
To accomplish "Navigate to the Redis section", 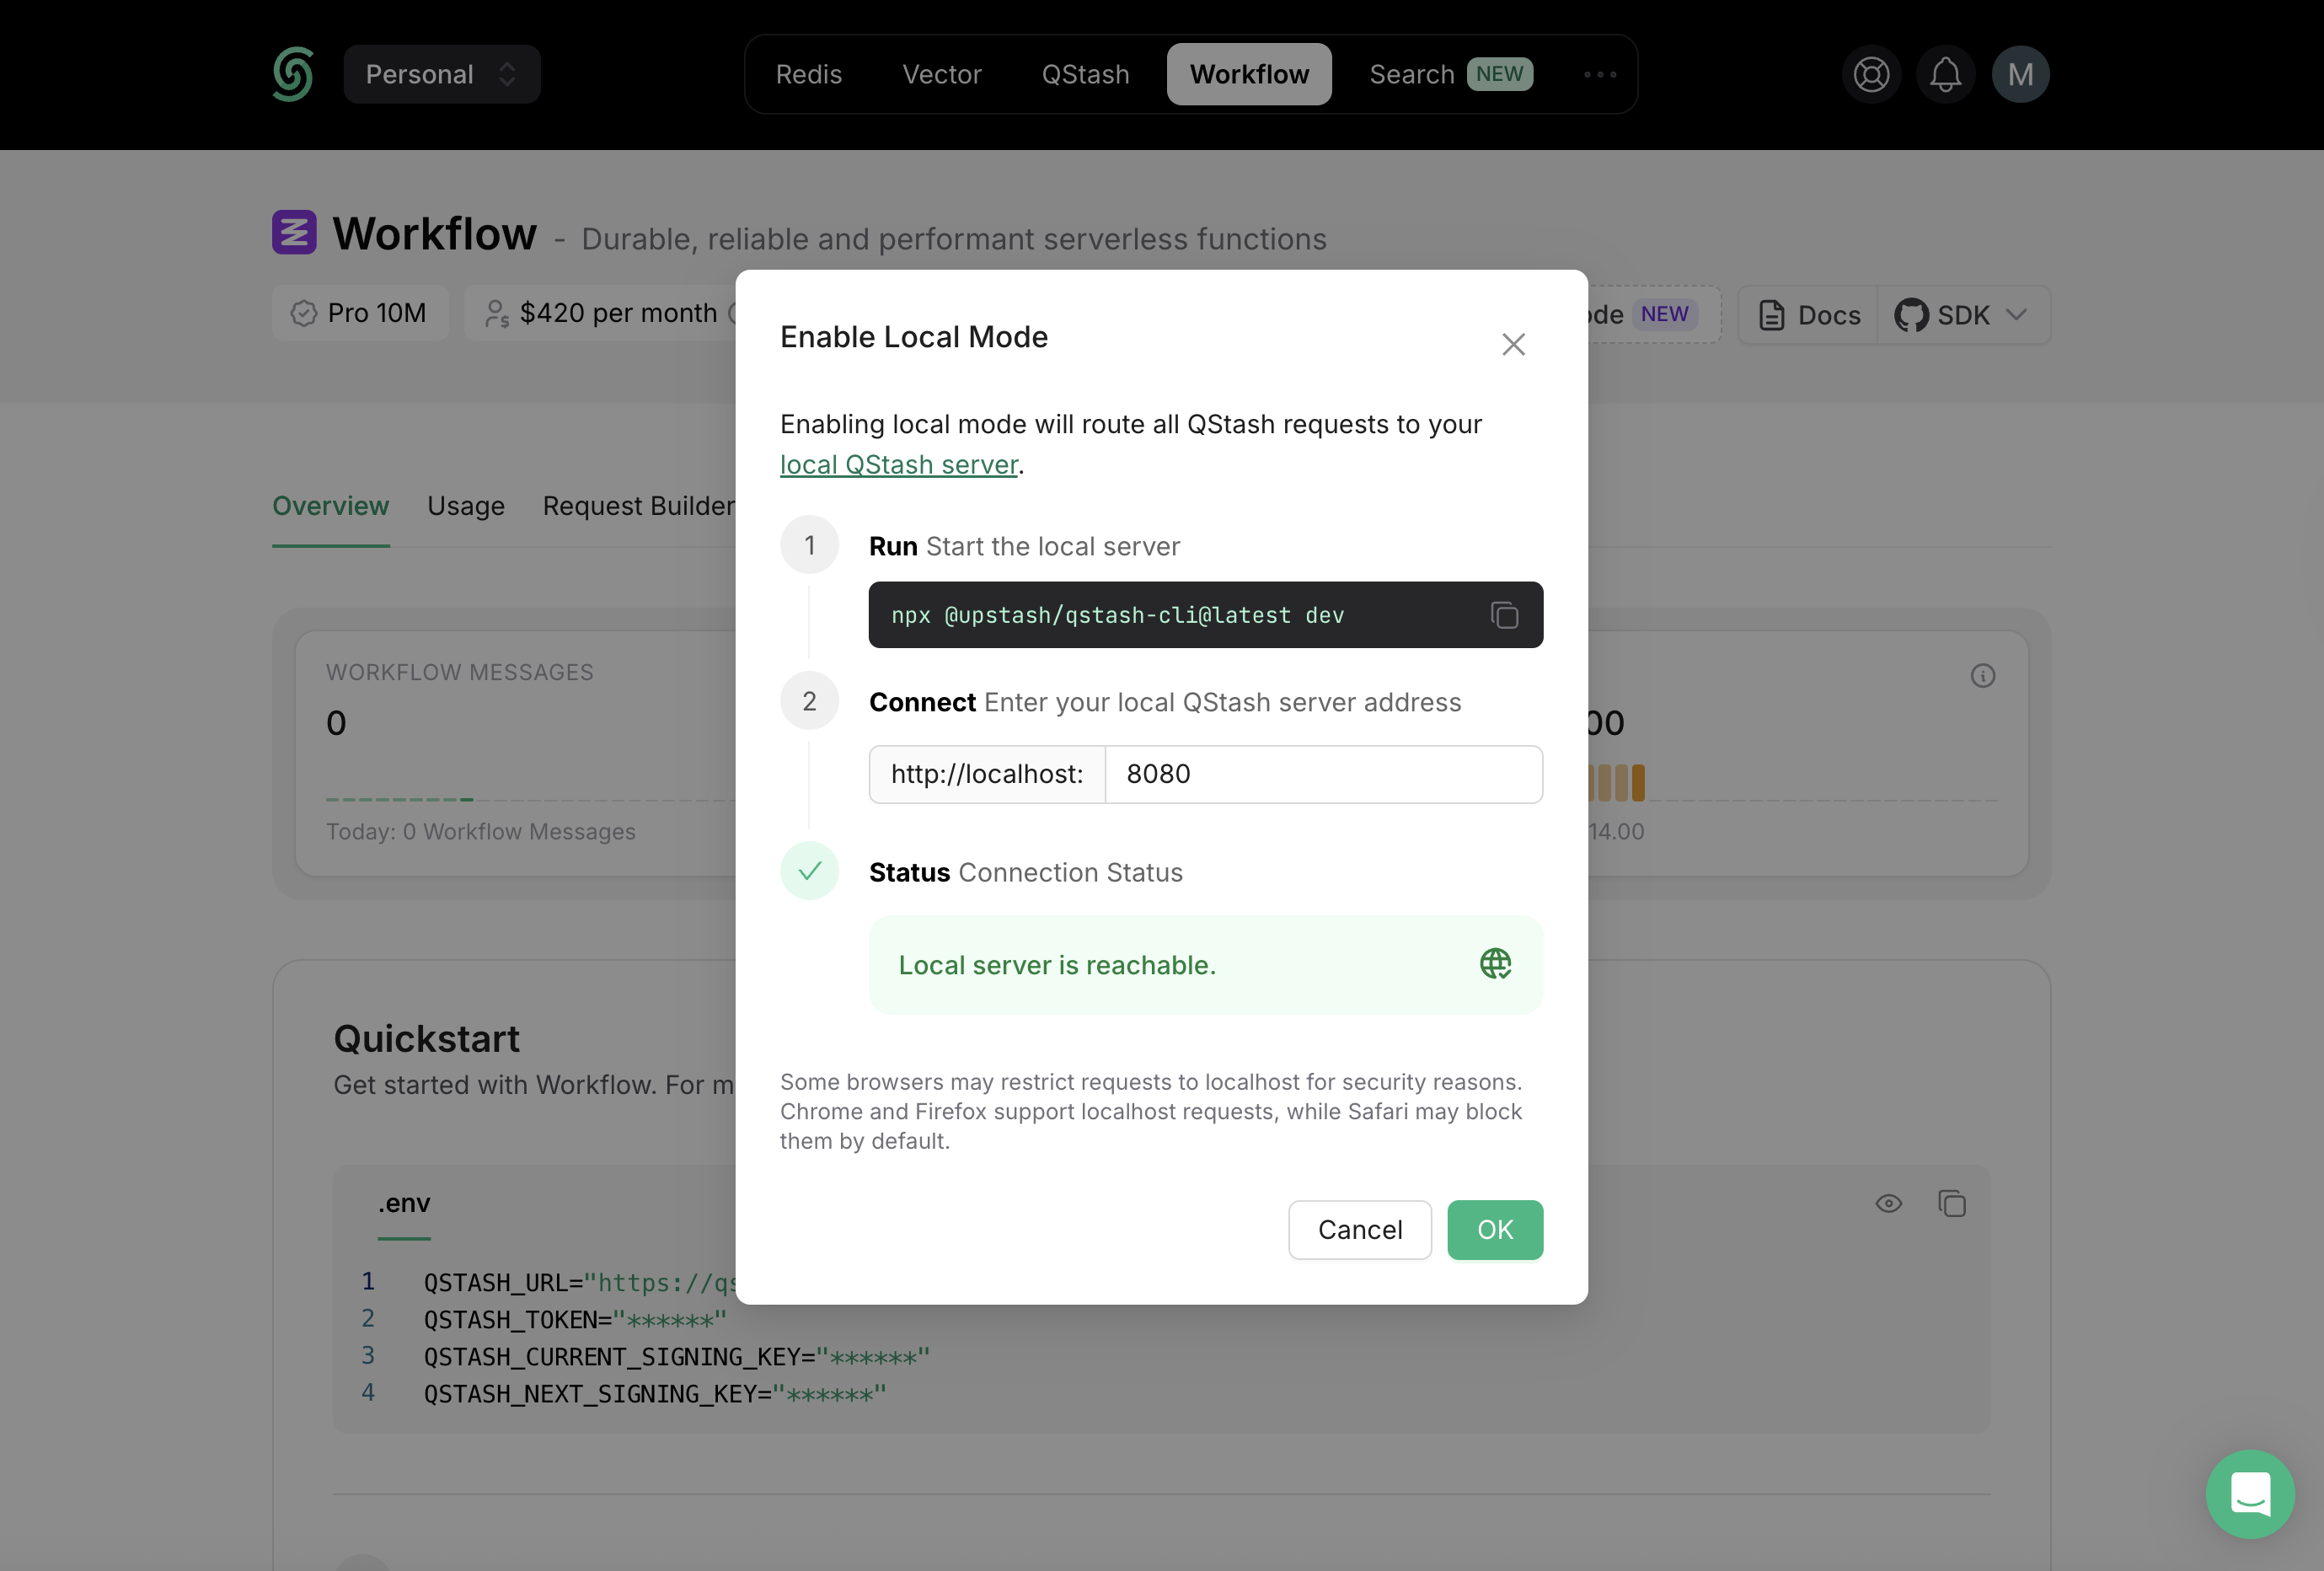I will (809, 73).
